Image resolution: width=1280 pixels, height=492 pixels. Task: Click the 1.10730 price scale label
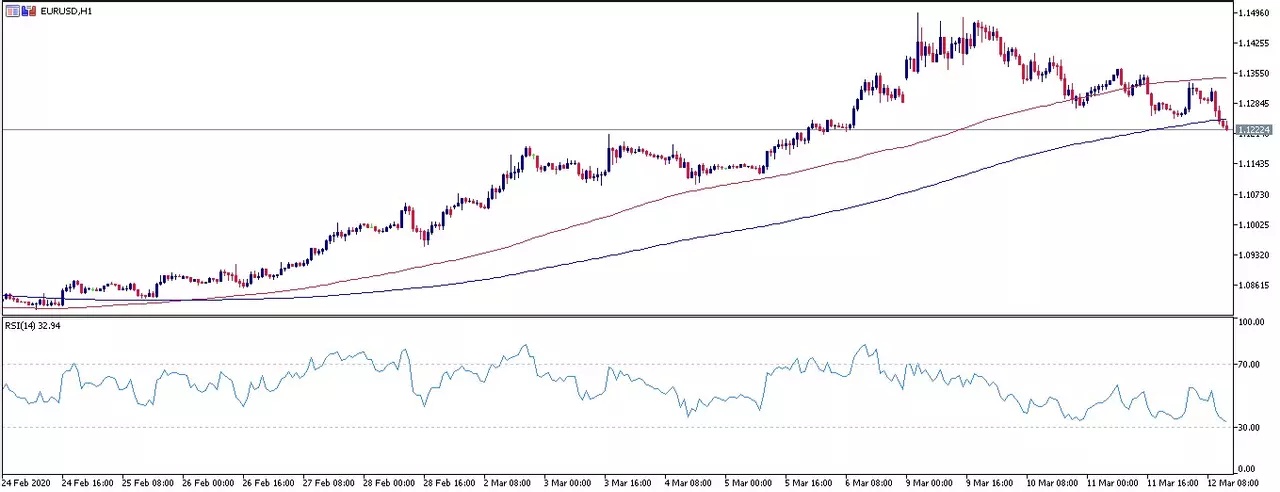point(1255,194)
